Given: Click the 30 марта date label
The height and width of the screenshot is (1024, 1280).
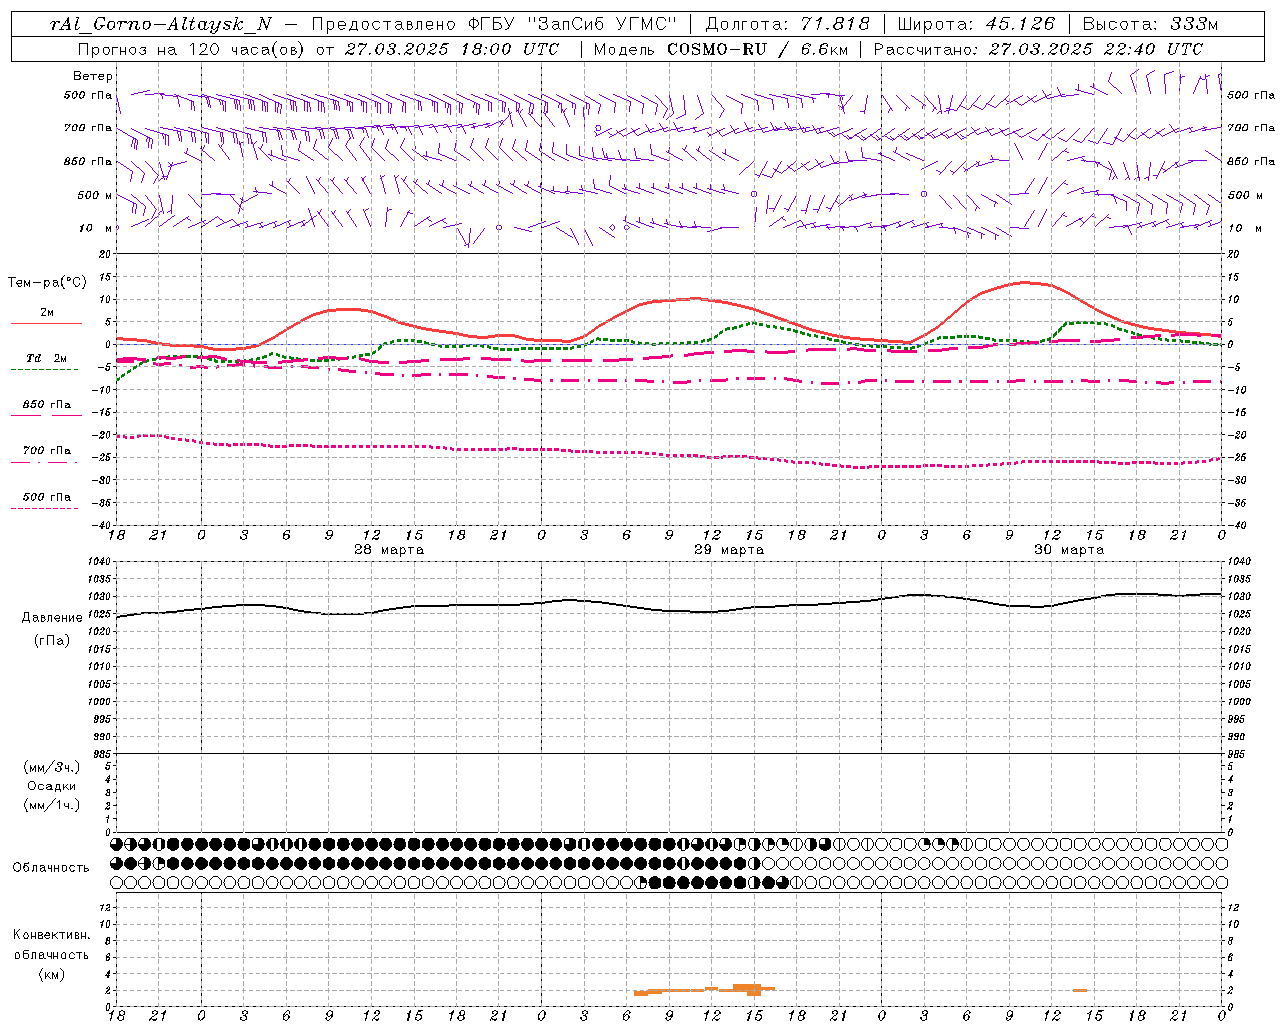Looking at the screenshot, I should 1069,550.
